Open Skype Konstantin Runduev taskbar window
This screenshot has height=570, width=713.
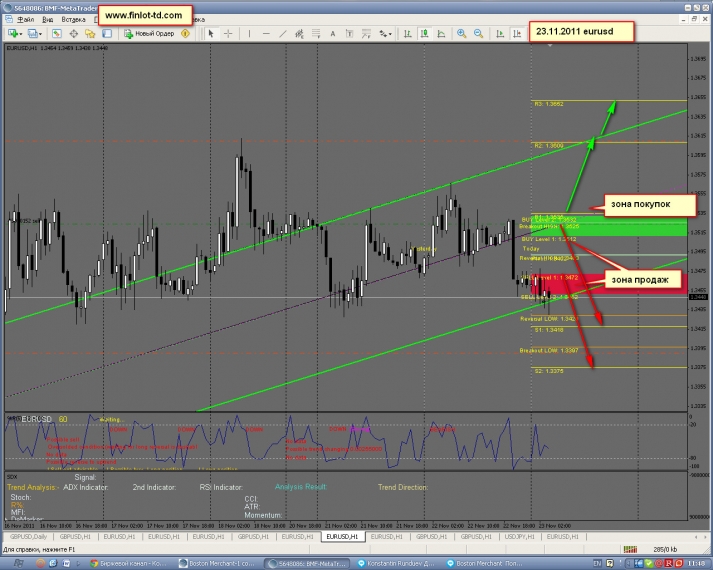pos(396,564)
